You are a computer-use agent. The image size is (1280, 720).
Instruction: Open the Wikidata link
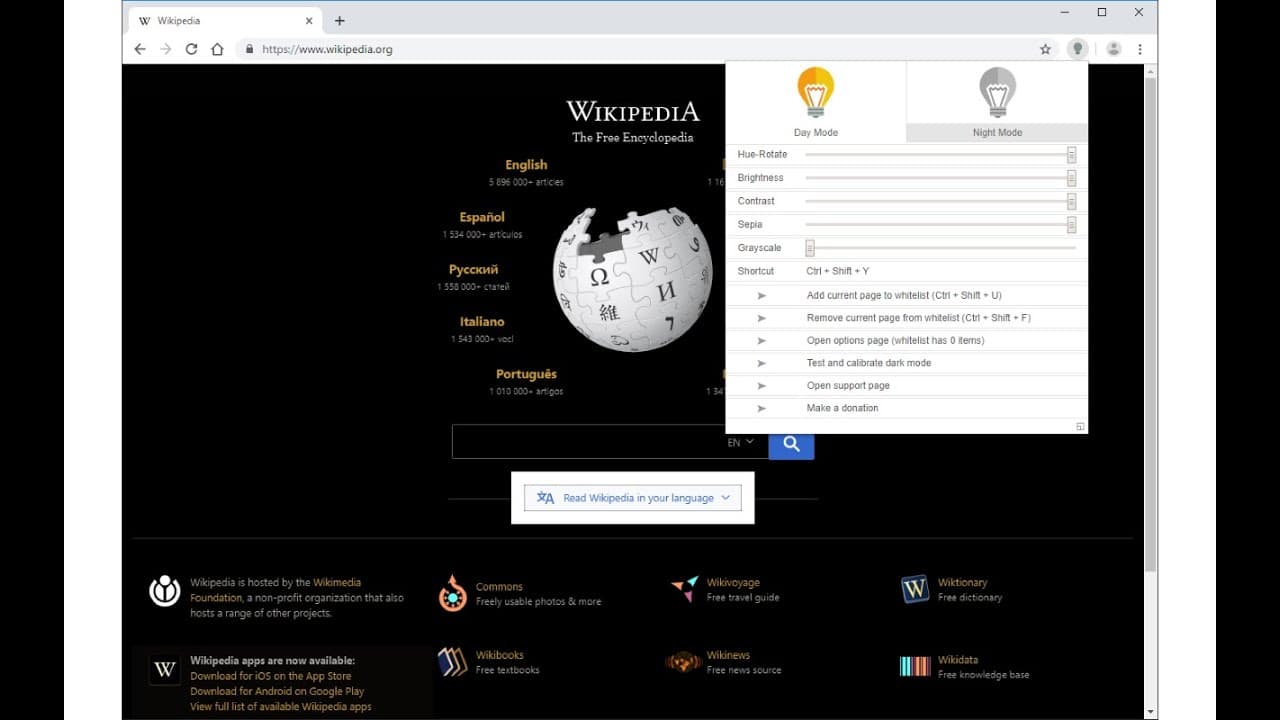[x=958, y=660]
